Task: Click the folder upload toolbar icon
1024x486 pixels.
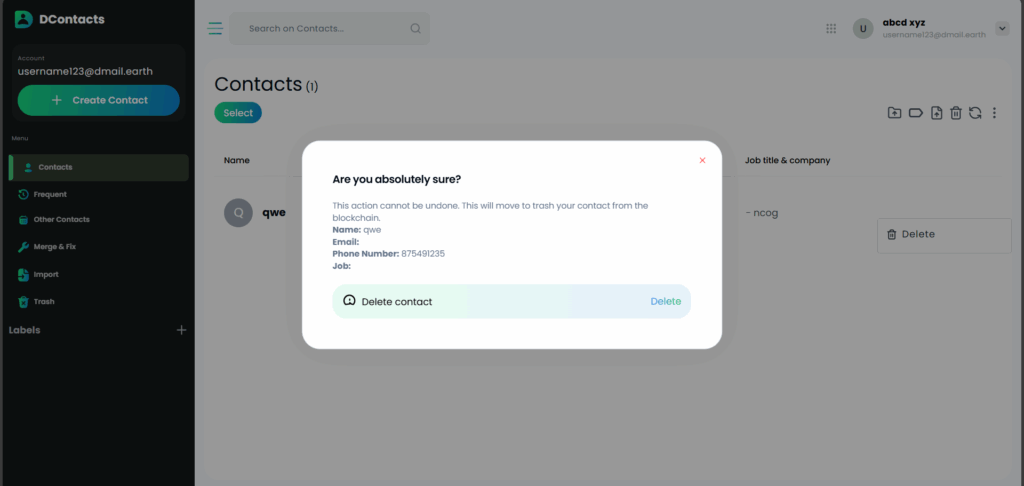Action: coord(895,113)
